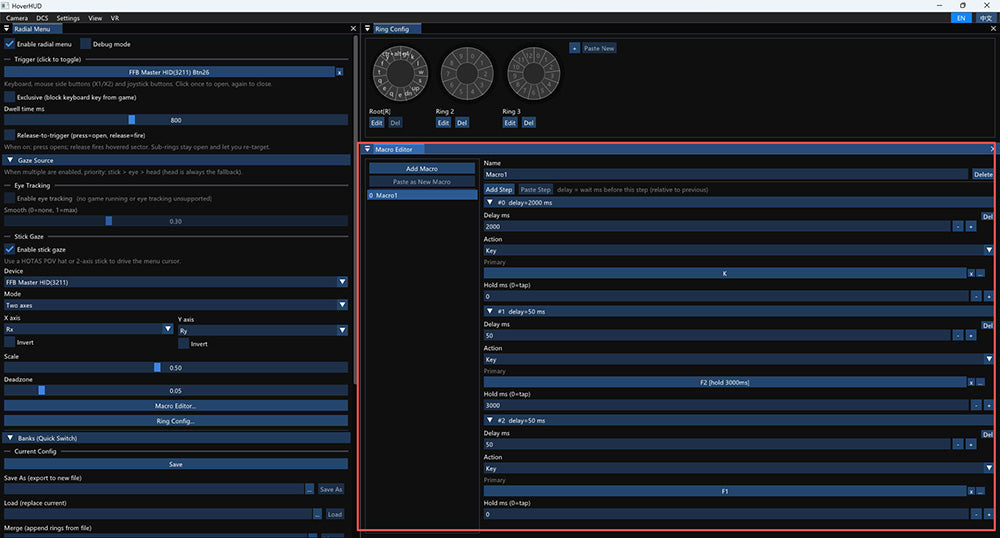Toggle Enable stick gaze checkbox

(10, 249)
